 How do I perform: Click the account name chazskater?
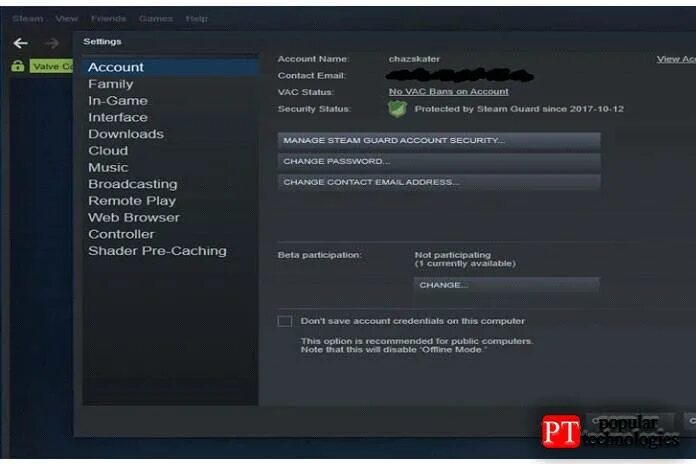coord(414,59)
